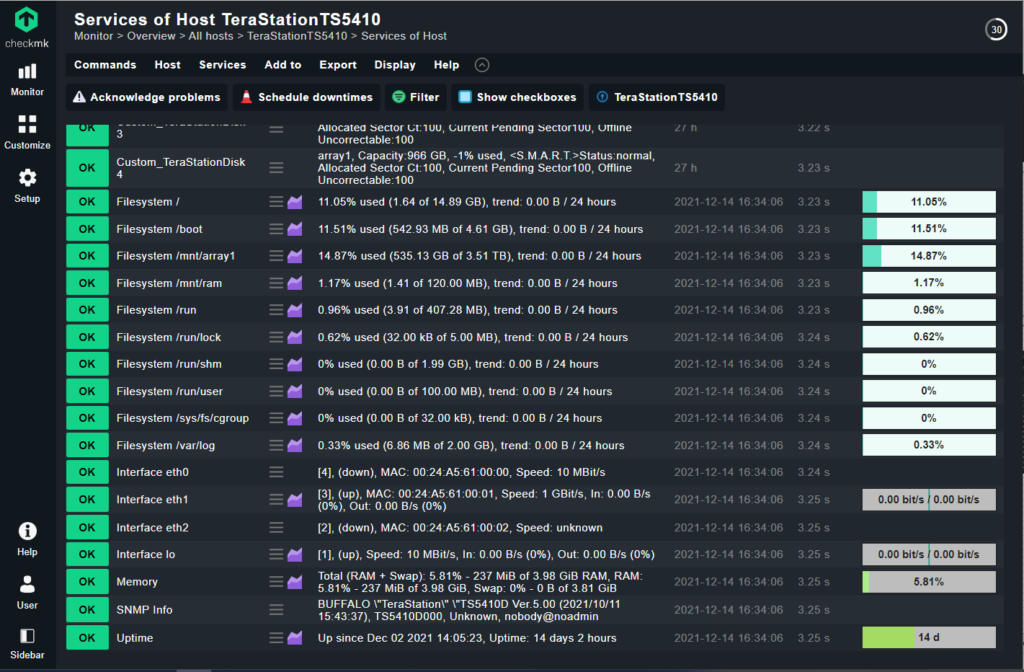Open action menu for SNMP Info

276,610
